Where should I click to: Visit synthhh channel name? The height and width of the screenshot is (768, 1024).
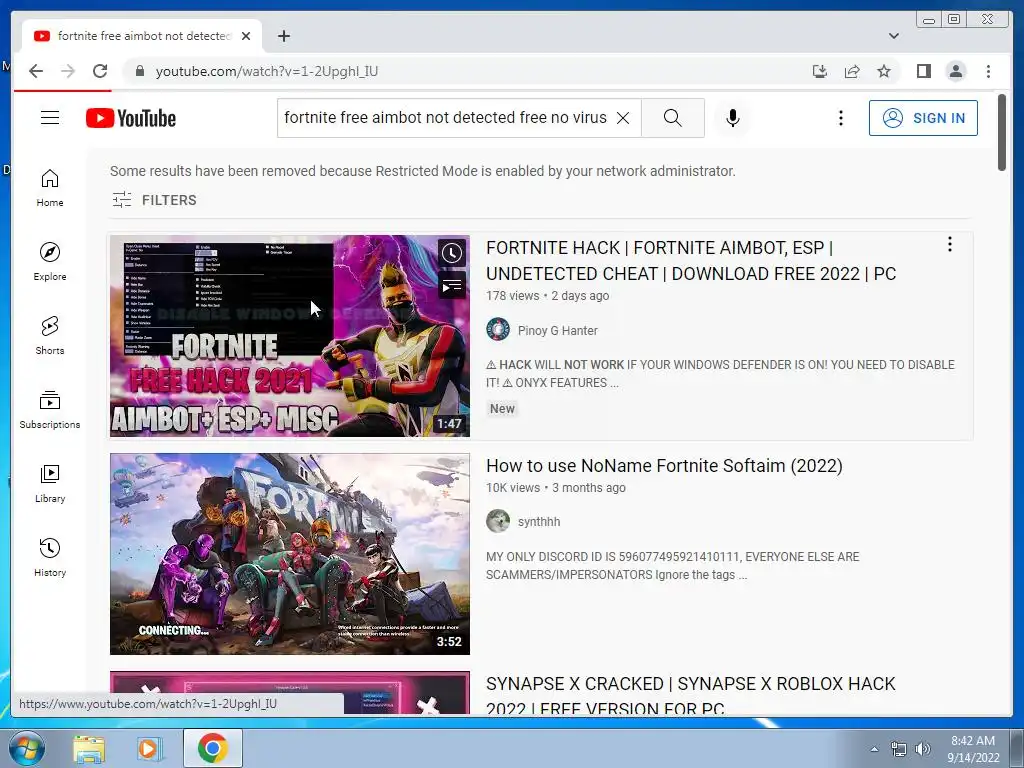(539, 522)
